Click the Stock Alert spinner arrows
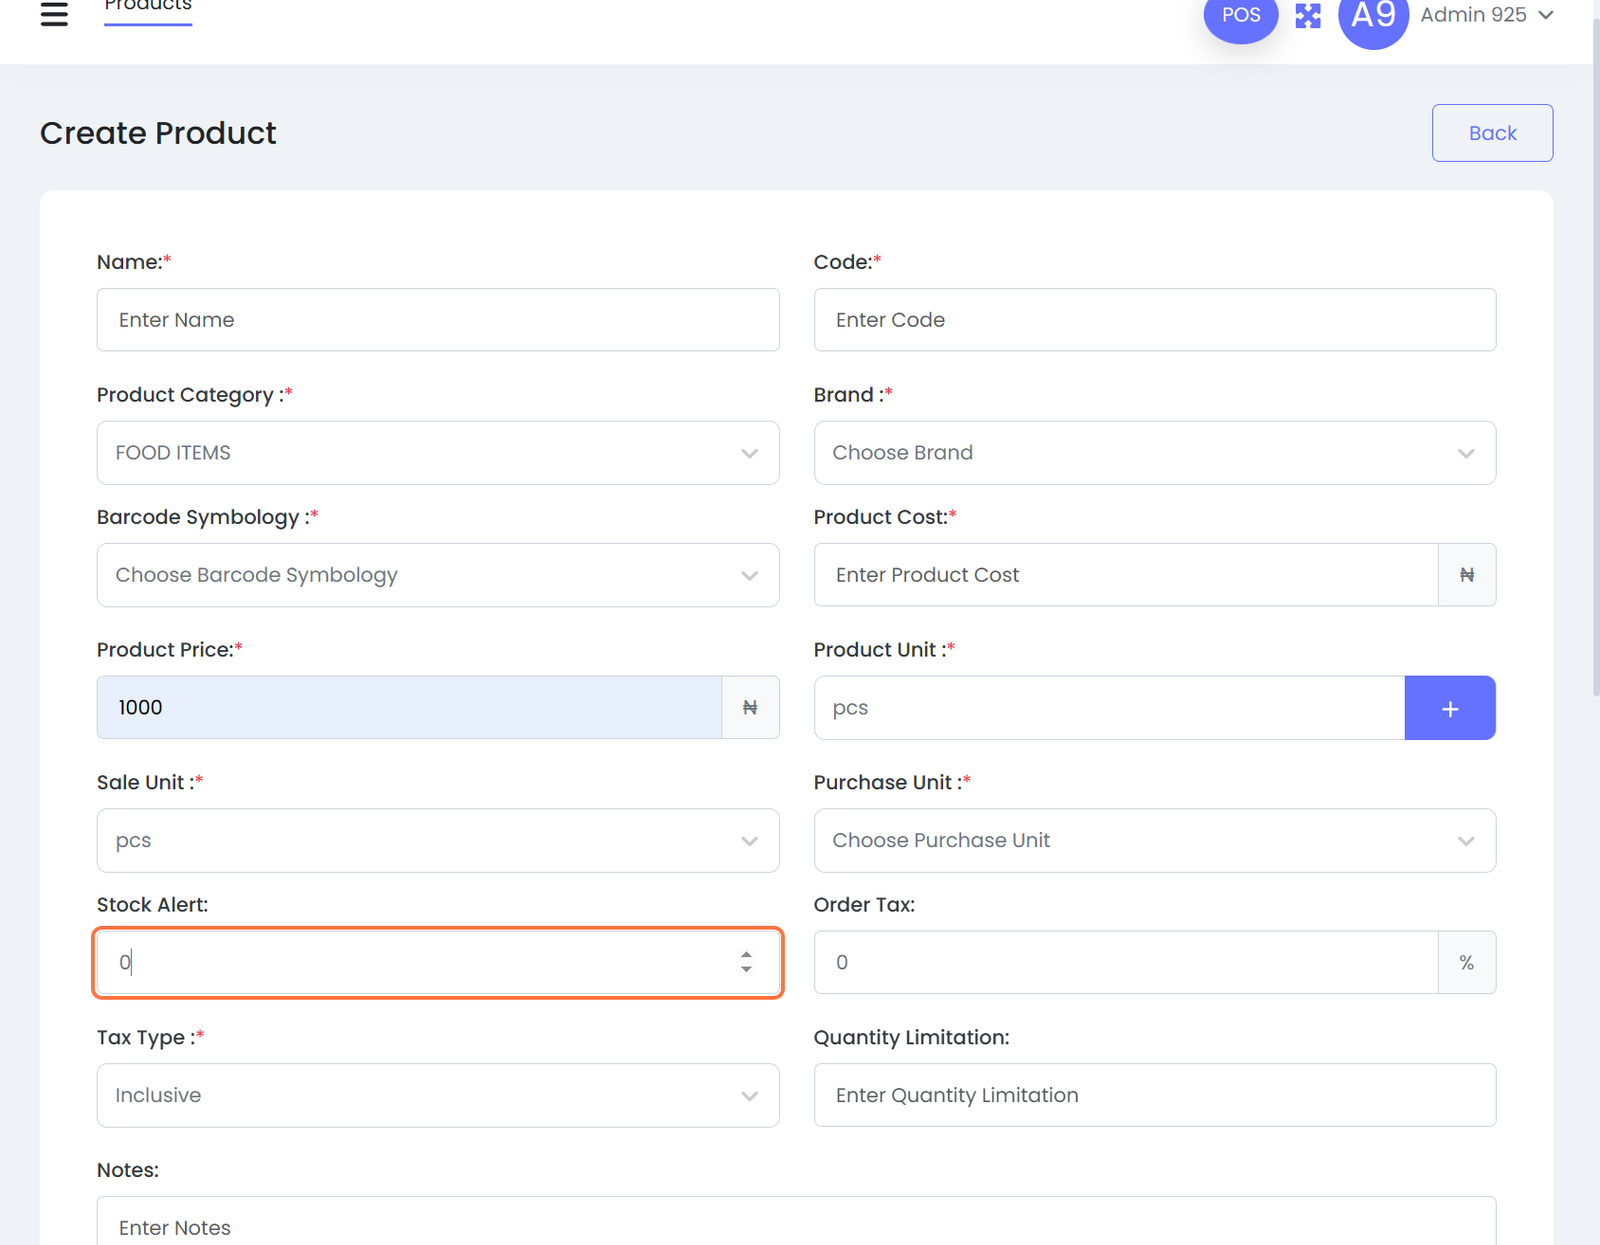The image size is (1600, 1245). click(x=746, y=962)
